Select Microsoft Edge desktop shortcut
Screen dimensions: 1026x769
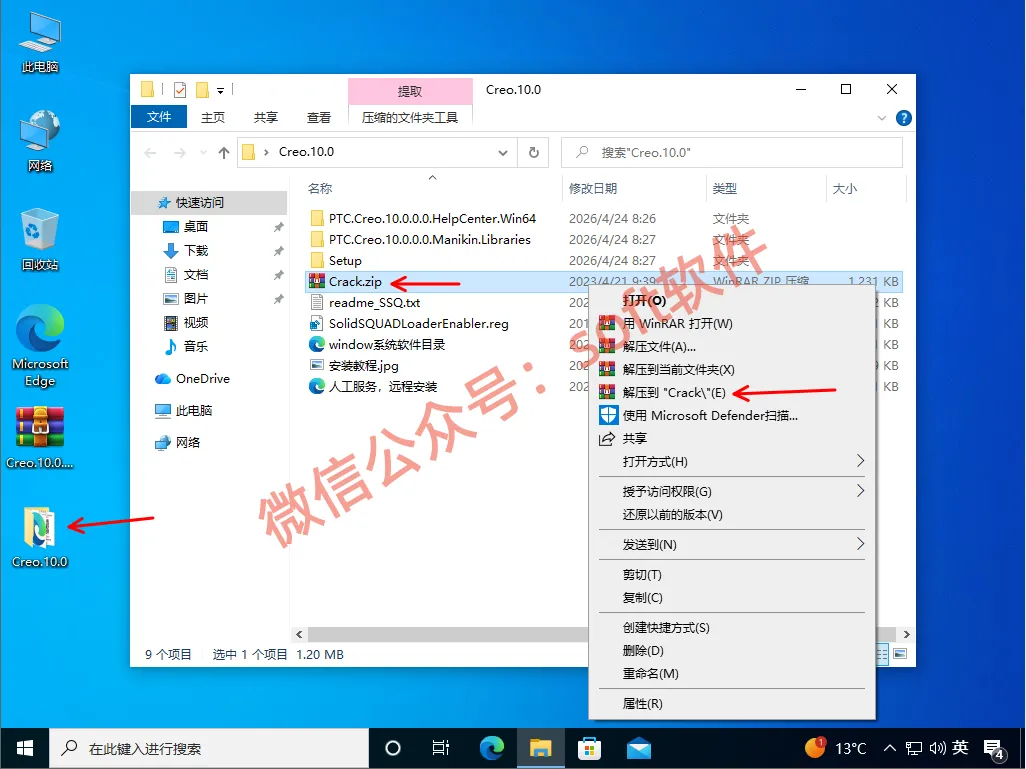coord(40,345)
